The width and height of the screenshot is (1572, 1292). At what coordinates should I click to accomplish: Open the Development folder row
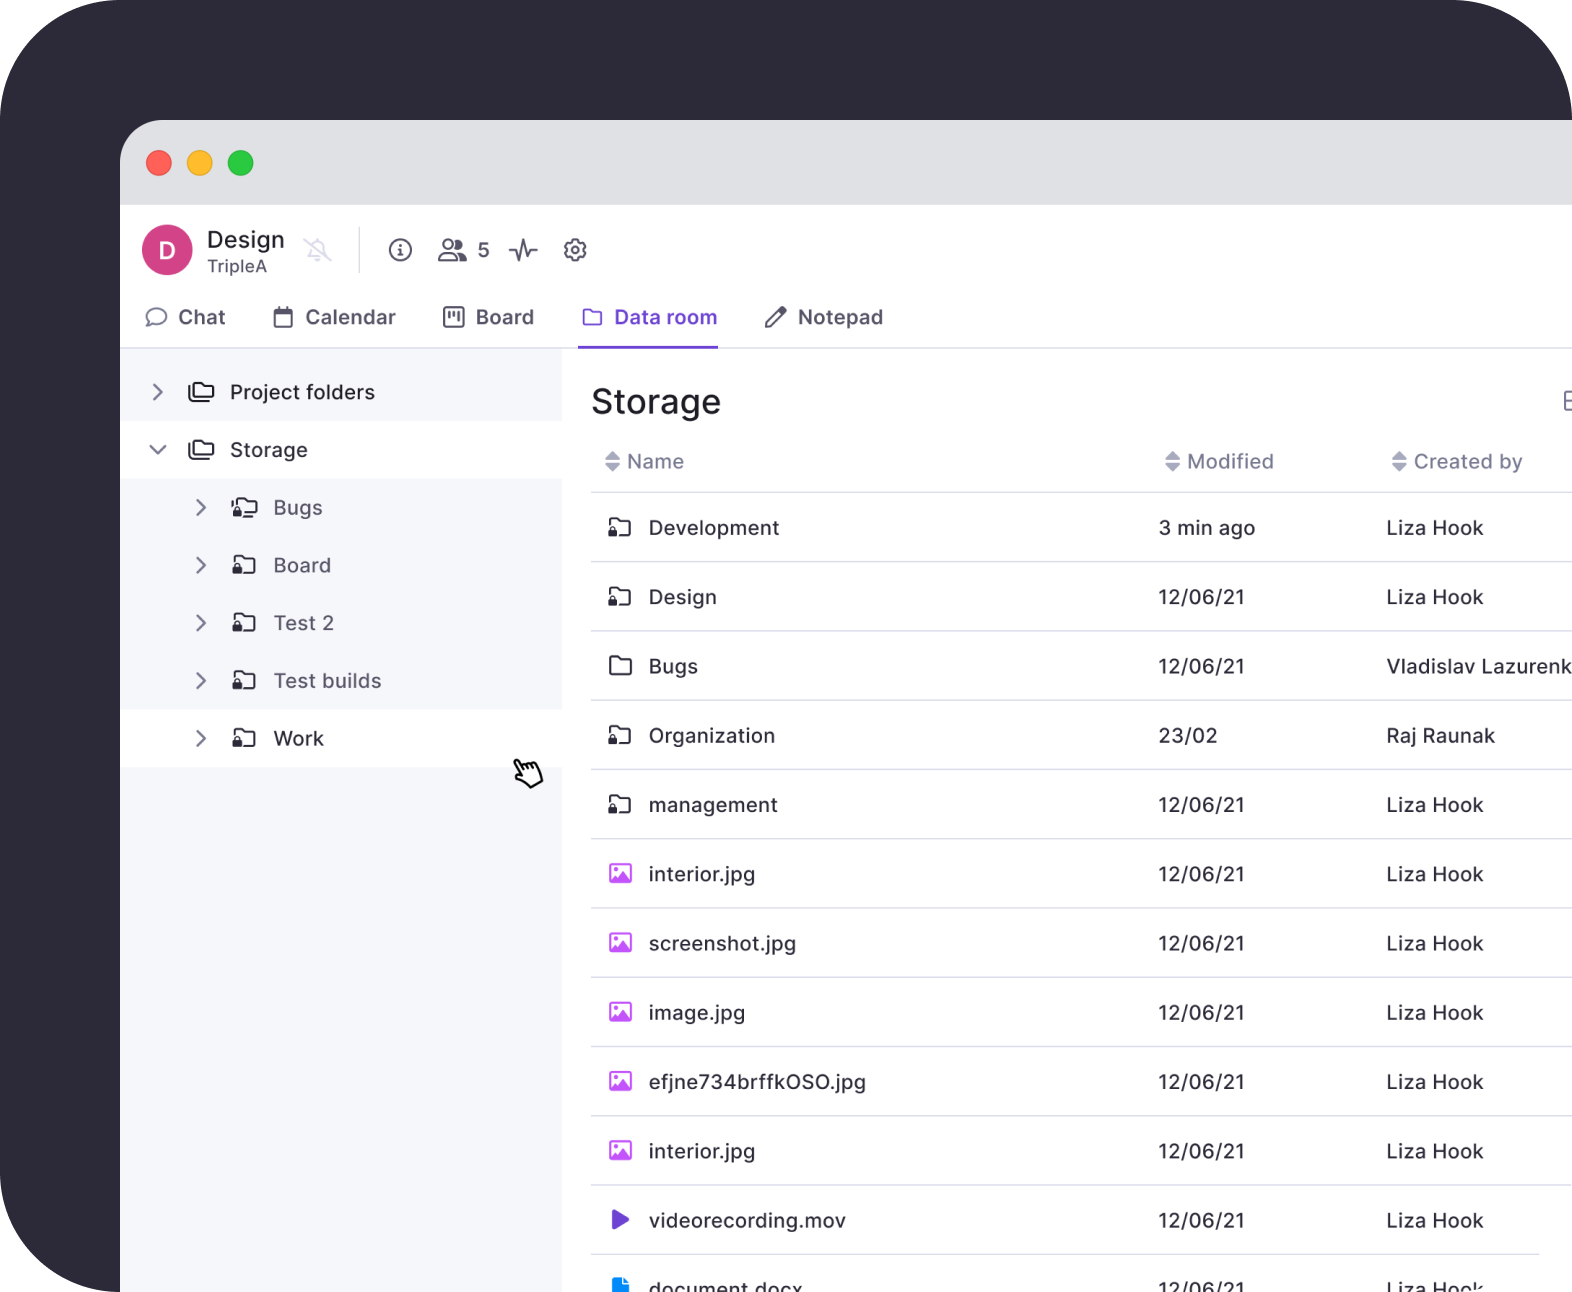1081,527
